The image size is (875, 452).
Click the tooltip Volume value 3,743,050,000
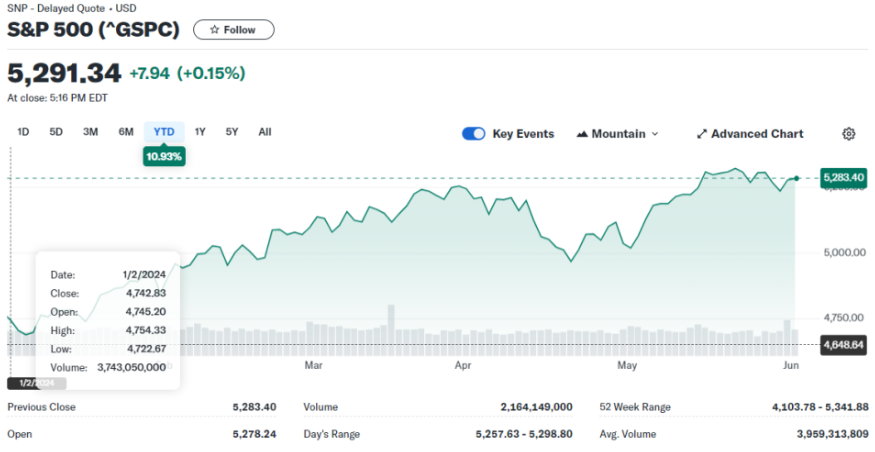[x=132, y=367]
